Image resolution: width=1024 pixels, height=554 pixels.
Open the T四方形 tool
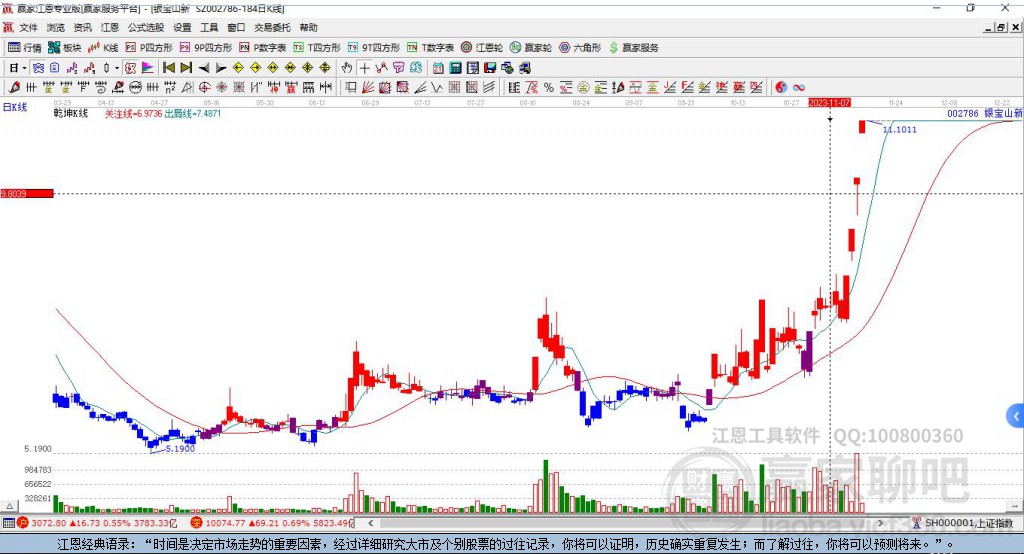(317, 48)
